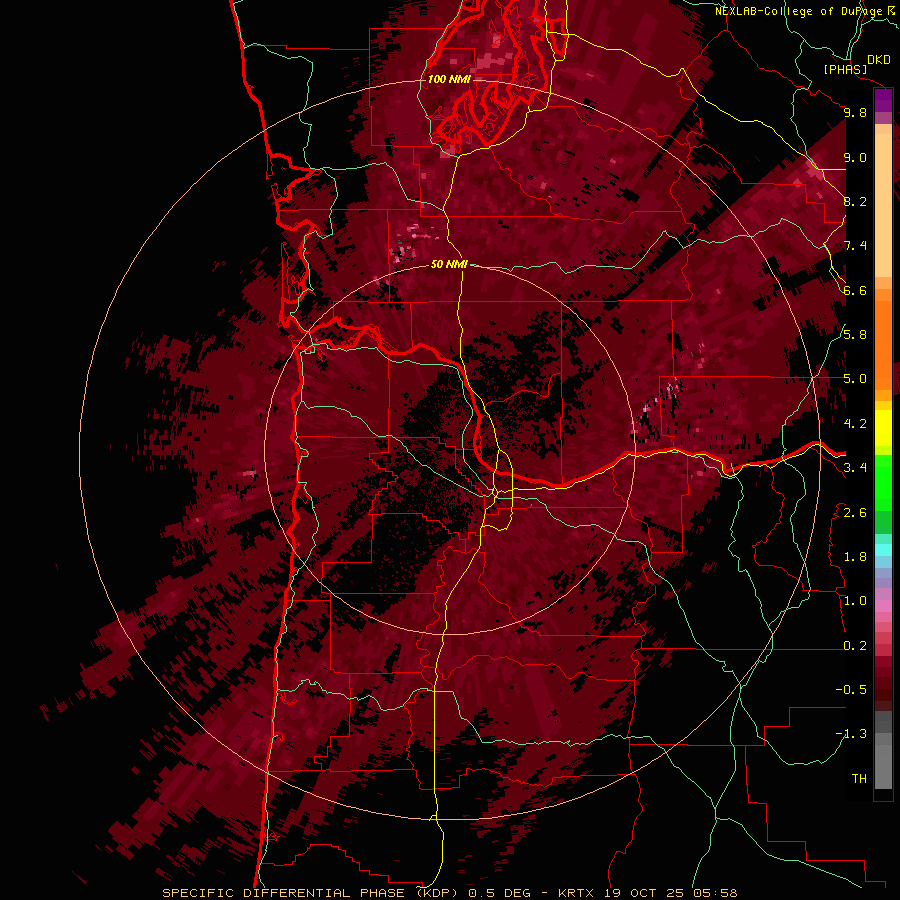The height and width of the screenshot is (900, 900).
Task: Click the peach segment of the color bar
Action: [x=883, y=204]
